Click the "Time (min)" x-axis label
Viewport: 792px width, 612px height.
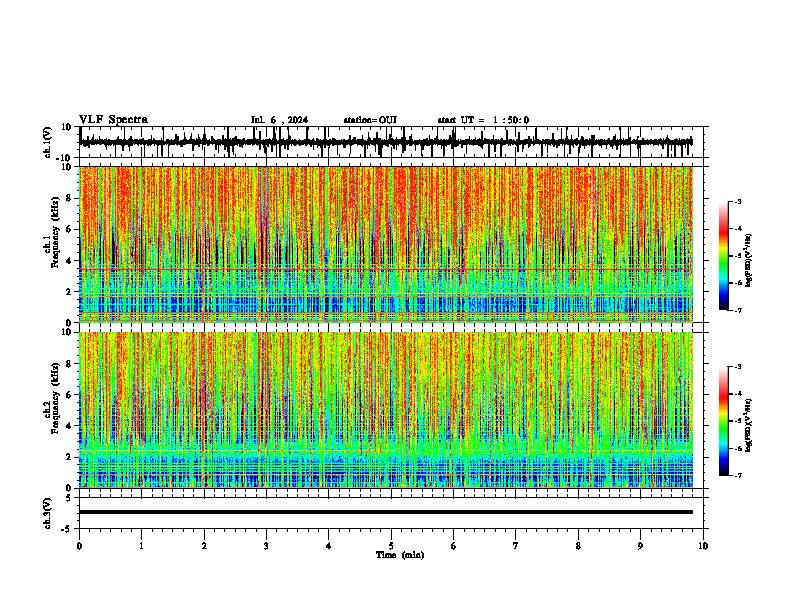click(400, 555)
